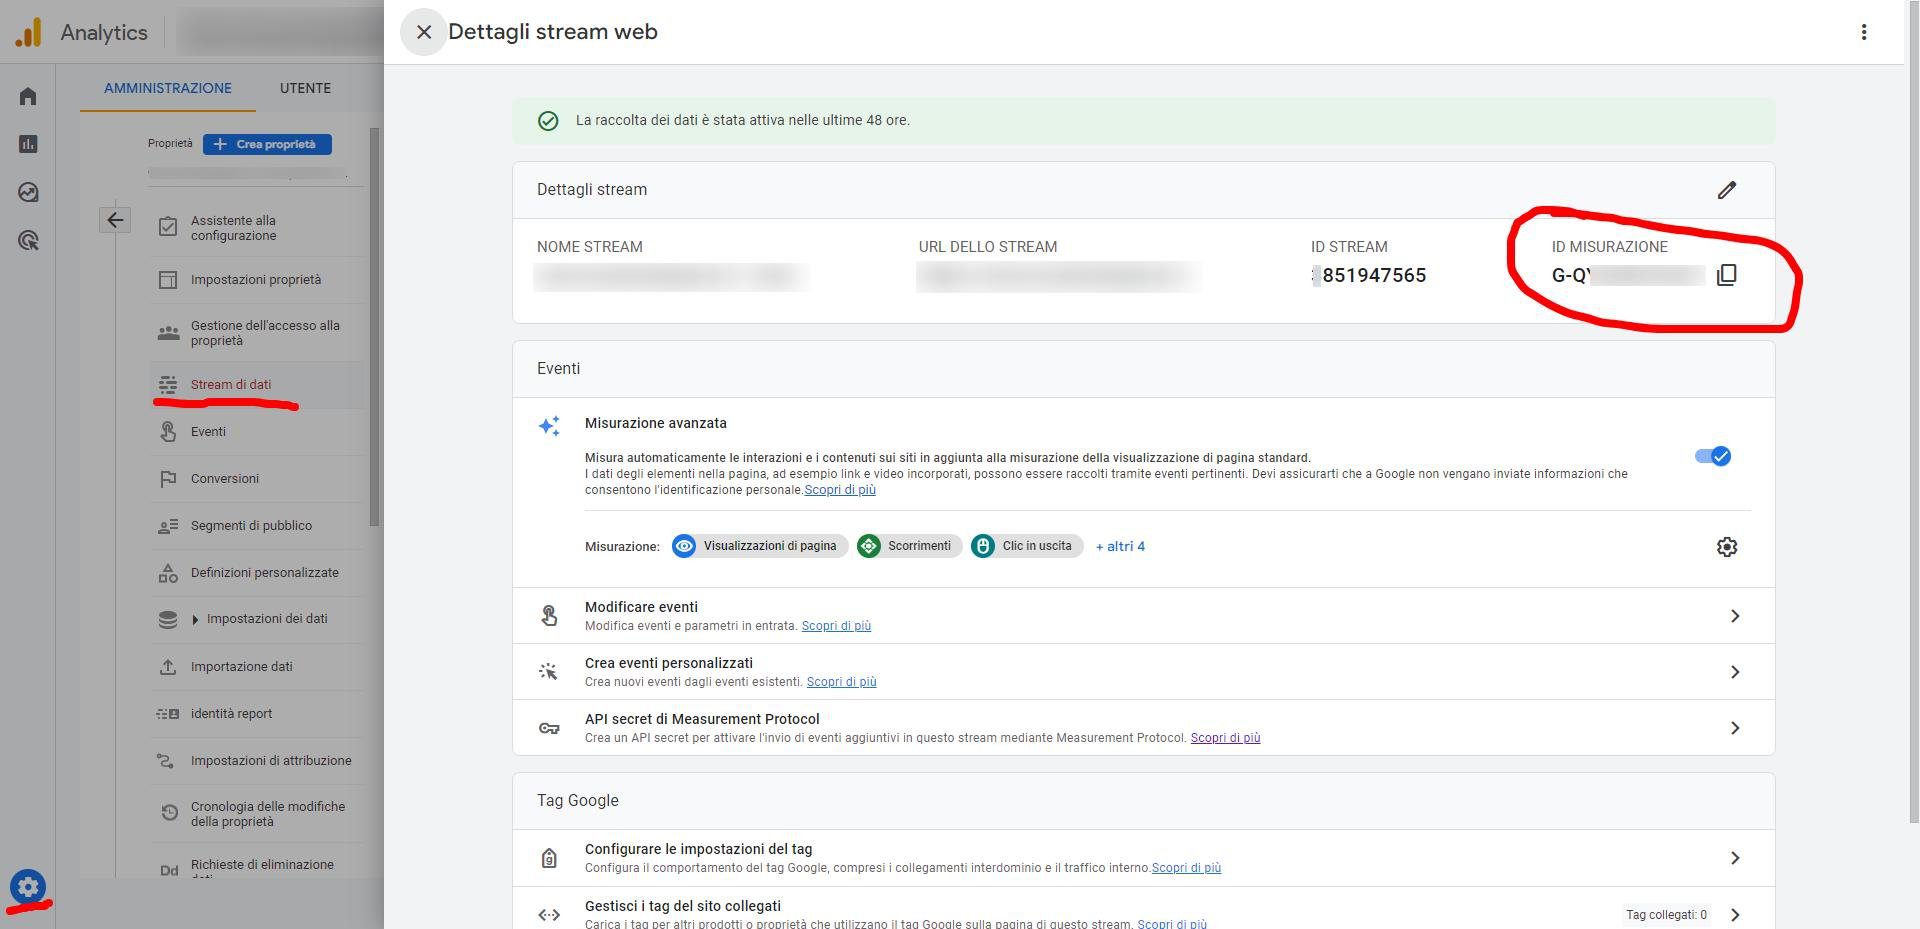The height and width of the screenshot is (929, 1920).
Task: Open the three-dot more options menu
Action: pos(1863,32)
